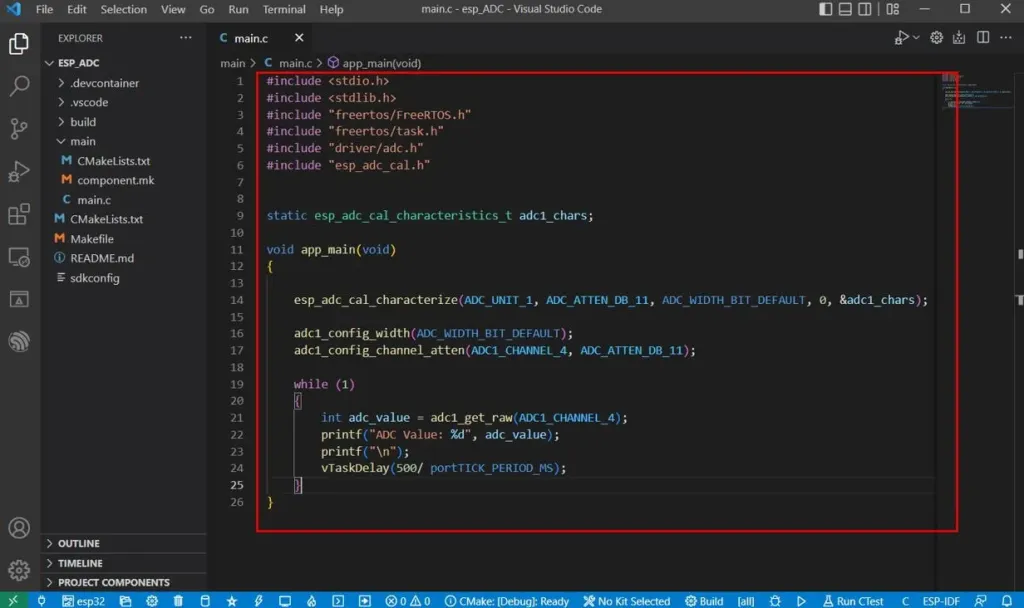Select the main.c editor tab
This screenshot has height=608, width=1024.
(x=261, y=38)
